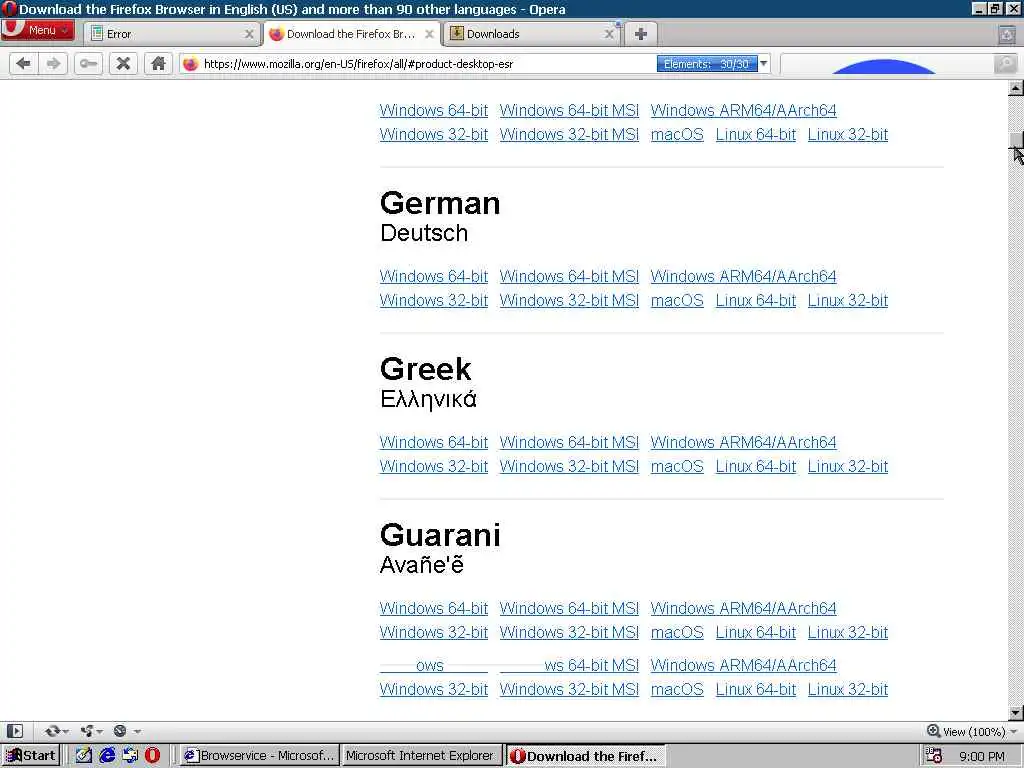Screen dimensions: 1024x768
Task: Click the search magnifier button
Action: point(1006,63)
